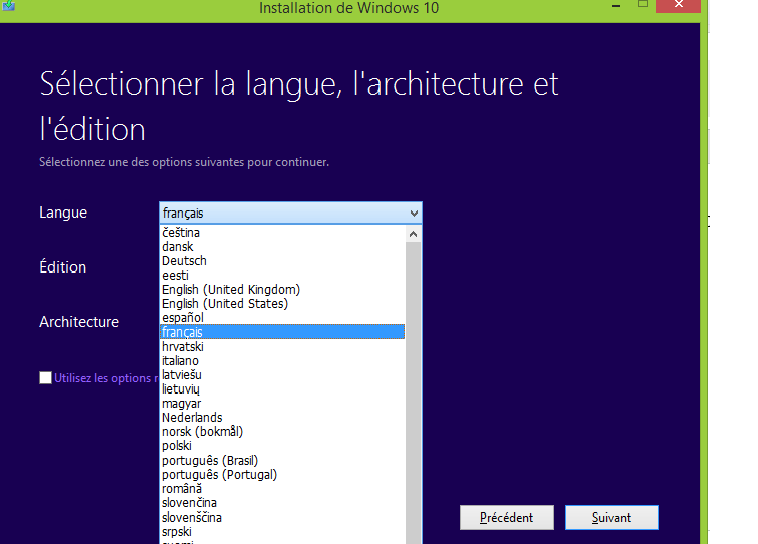Screen dimensions: 758x544
Task: Select lietuvių language option
Action: point(282,389)
